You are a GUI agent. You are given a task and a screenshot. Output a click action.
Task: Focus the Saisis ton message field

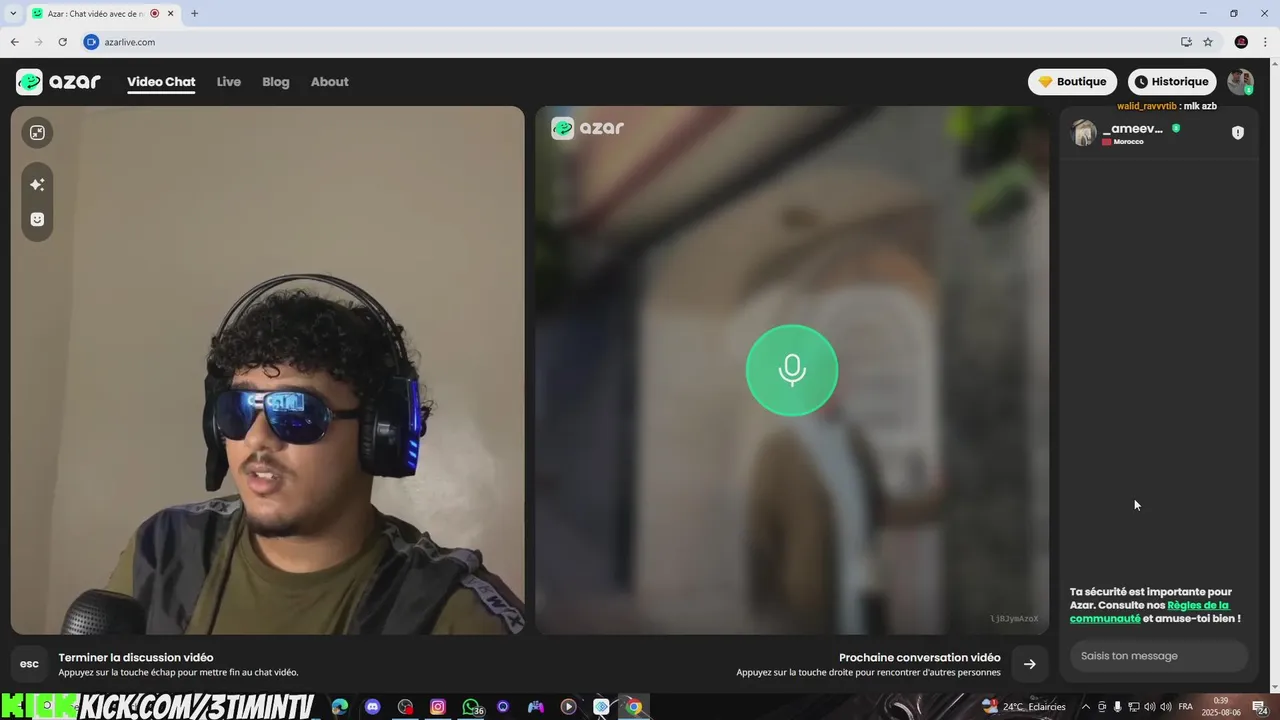point(1159,656)
